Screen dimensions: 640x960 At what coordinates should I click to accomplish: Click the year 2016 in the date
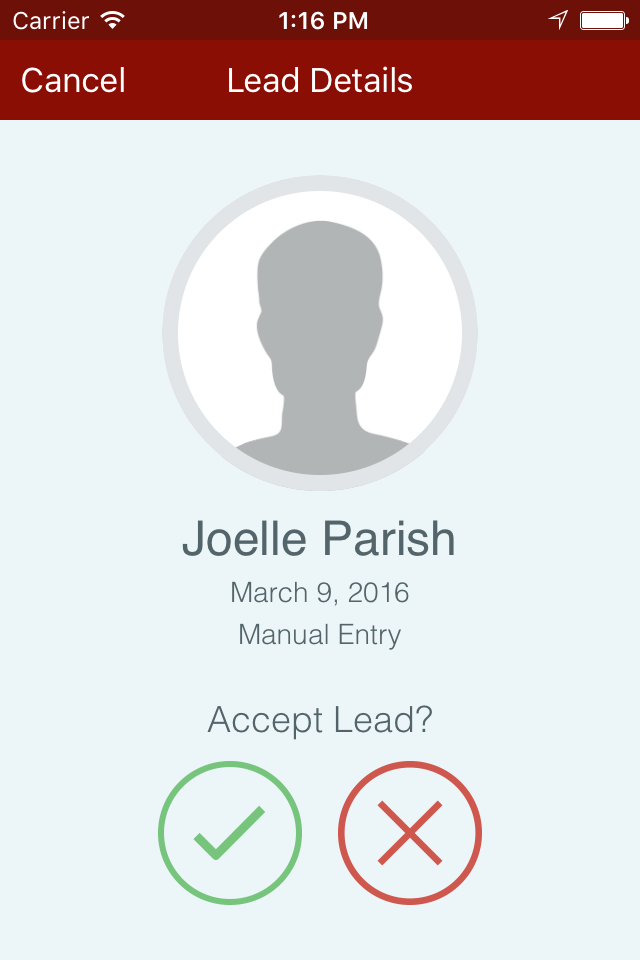pos(379,592)
